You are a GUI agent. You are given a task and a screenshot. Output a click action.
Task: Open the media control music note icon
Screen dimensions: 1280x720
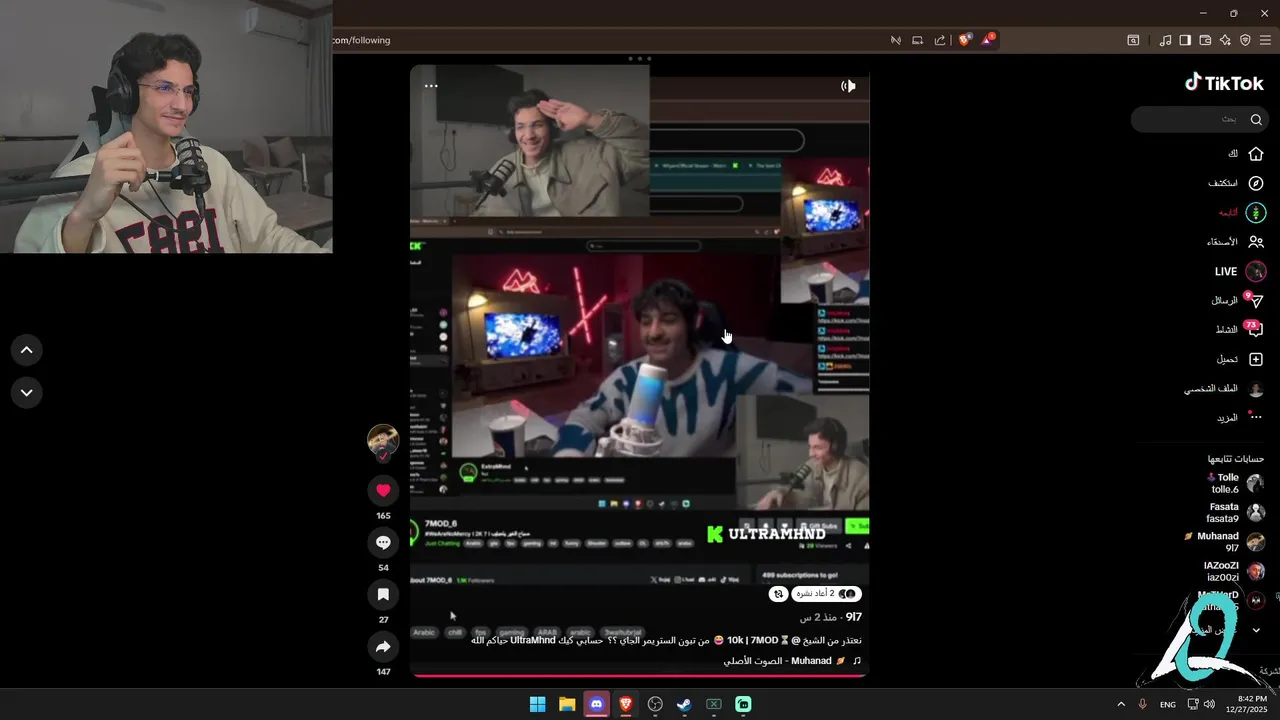tap(1165, 40)
